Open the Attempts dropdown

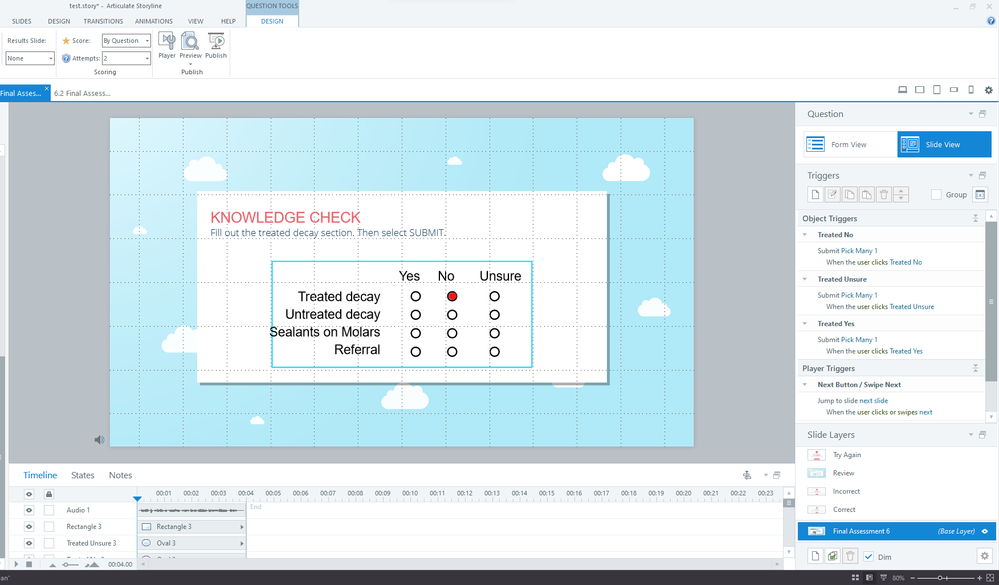coord(126,58)
